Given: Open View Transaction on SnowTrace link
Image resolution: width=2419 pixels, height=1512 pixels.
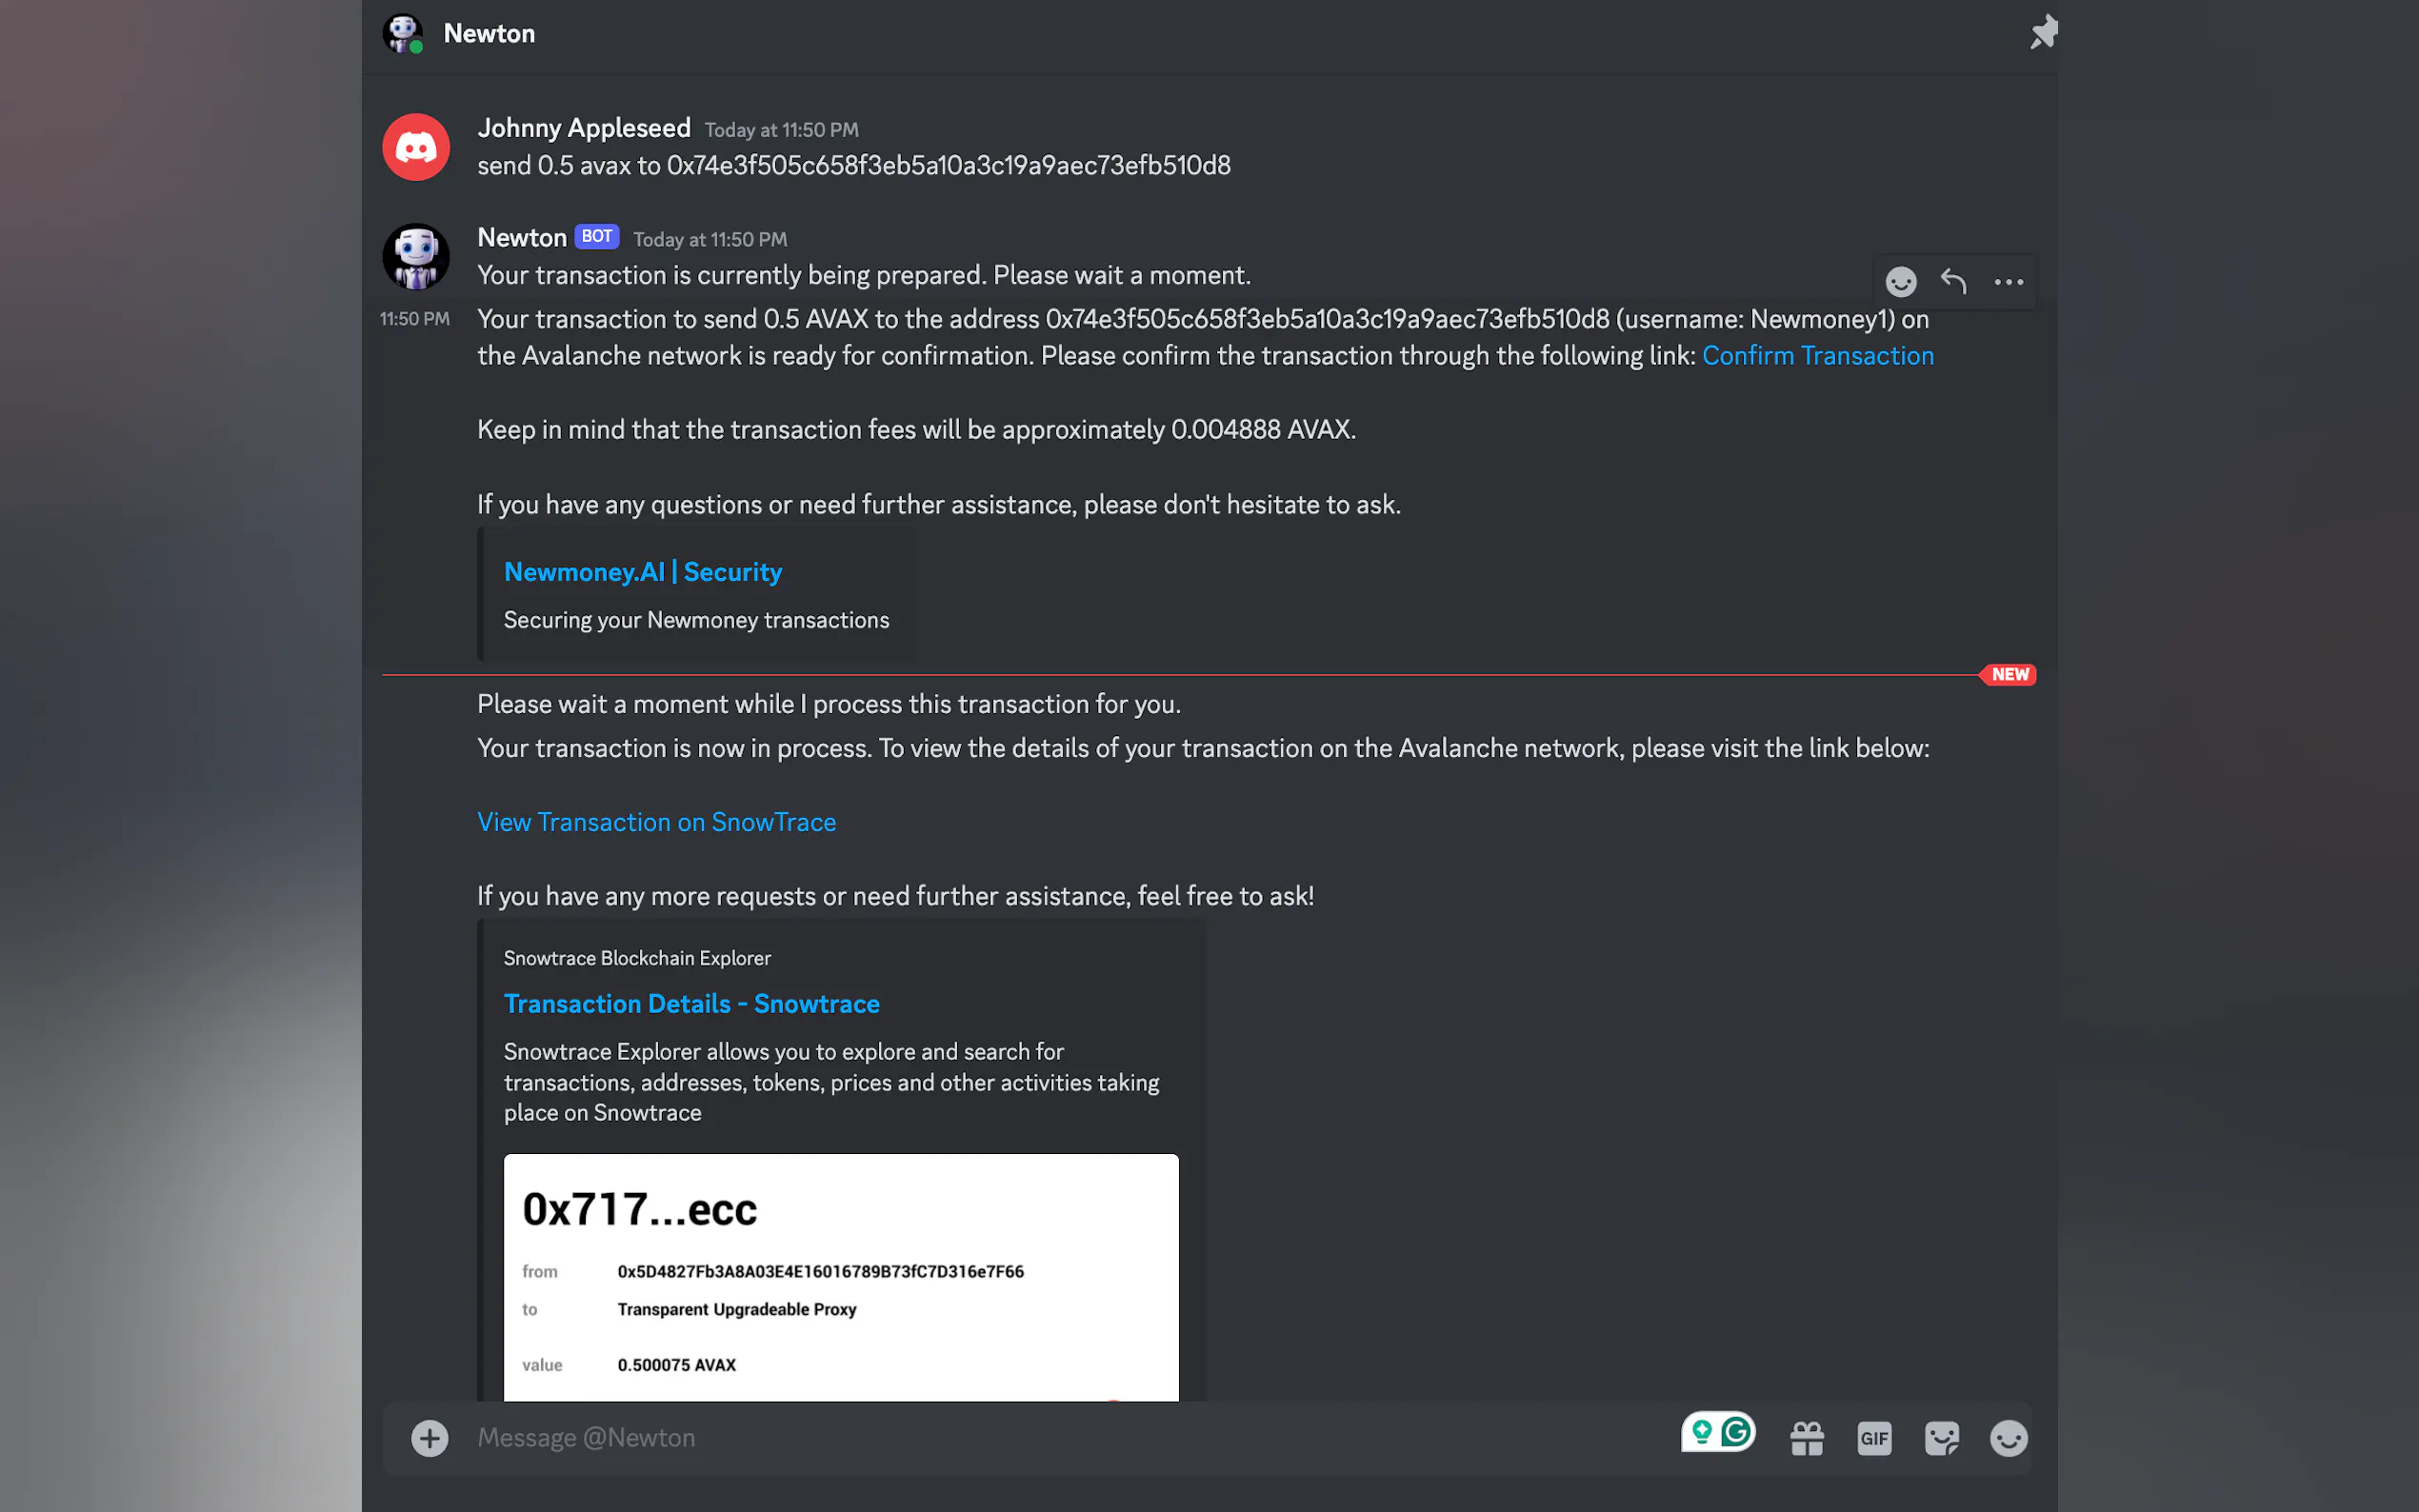Looking at the screenshot, I should (656, 822).
